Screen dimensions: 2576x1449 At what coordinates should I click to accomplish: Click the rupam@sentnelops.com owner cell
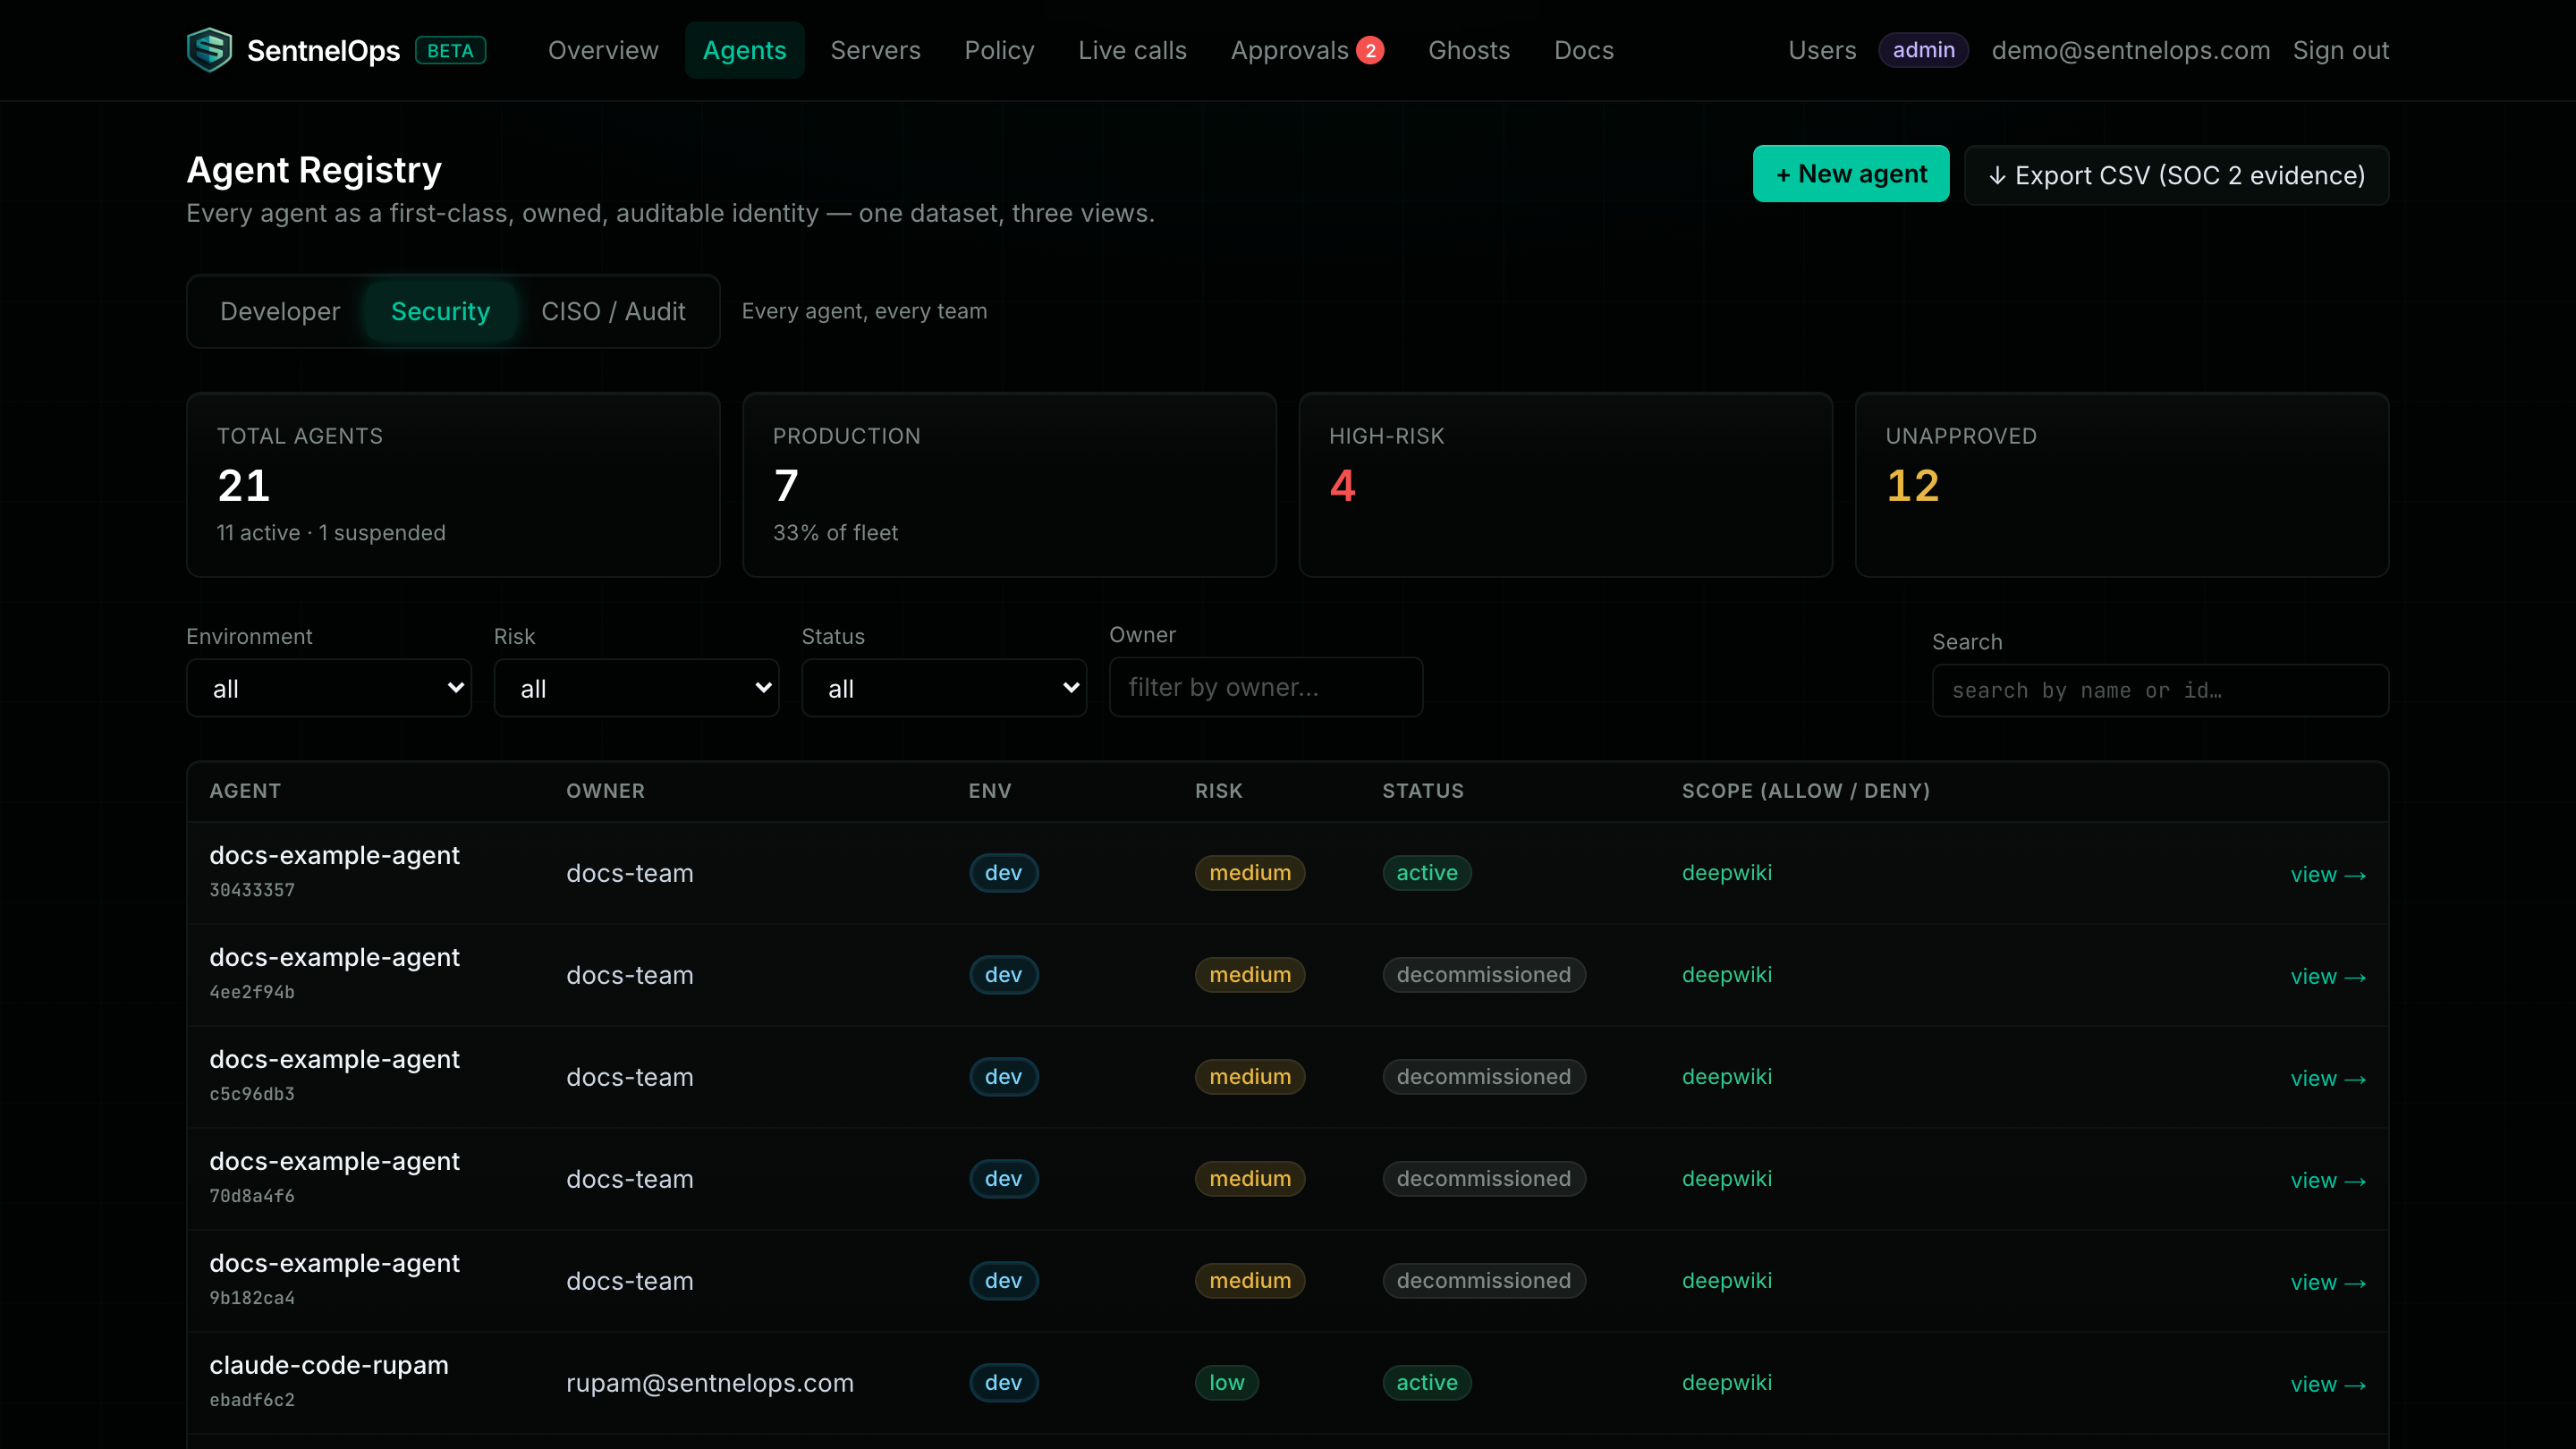(710, 1383)
